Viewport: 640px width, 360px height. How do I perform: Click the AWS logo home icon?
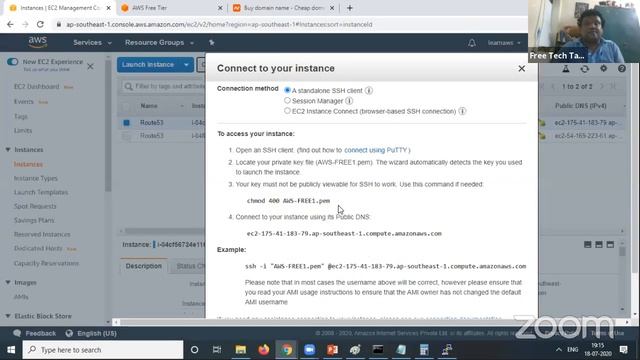click(38, 42)
